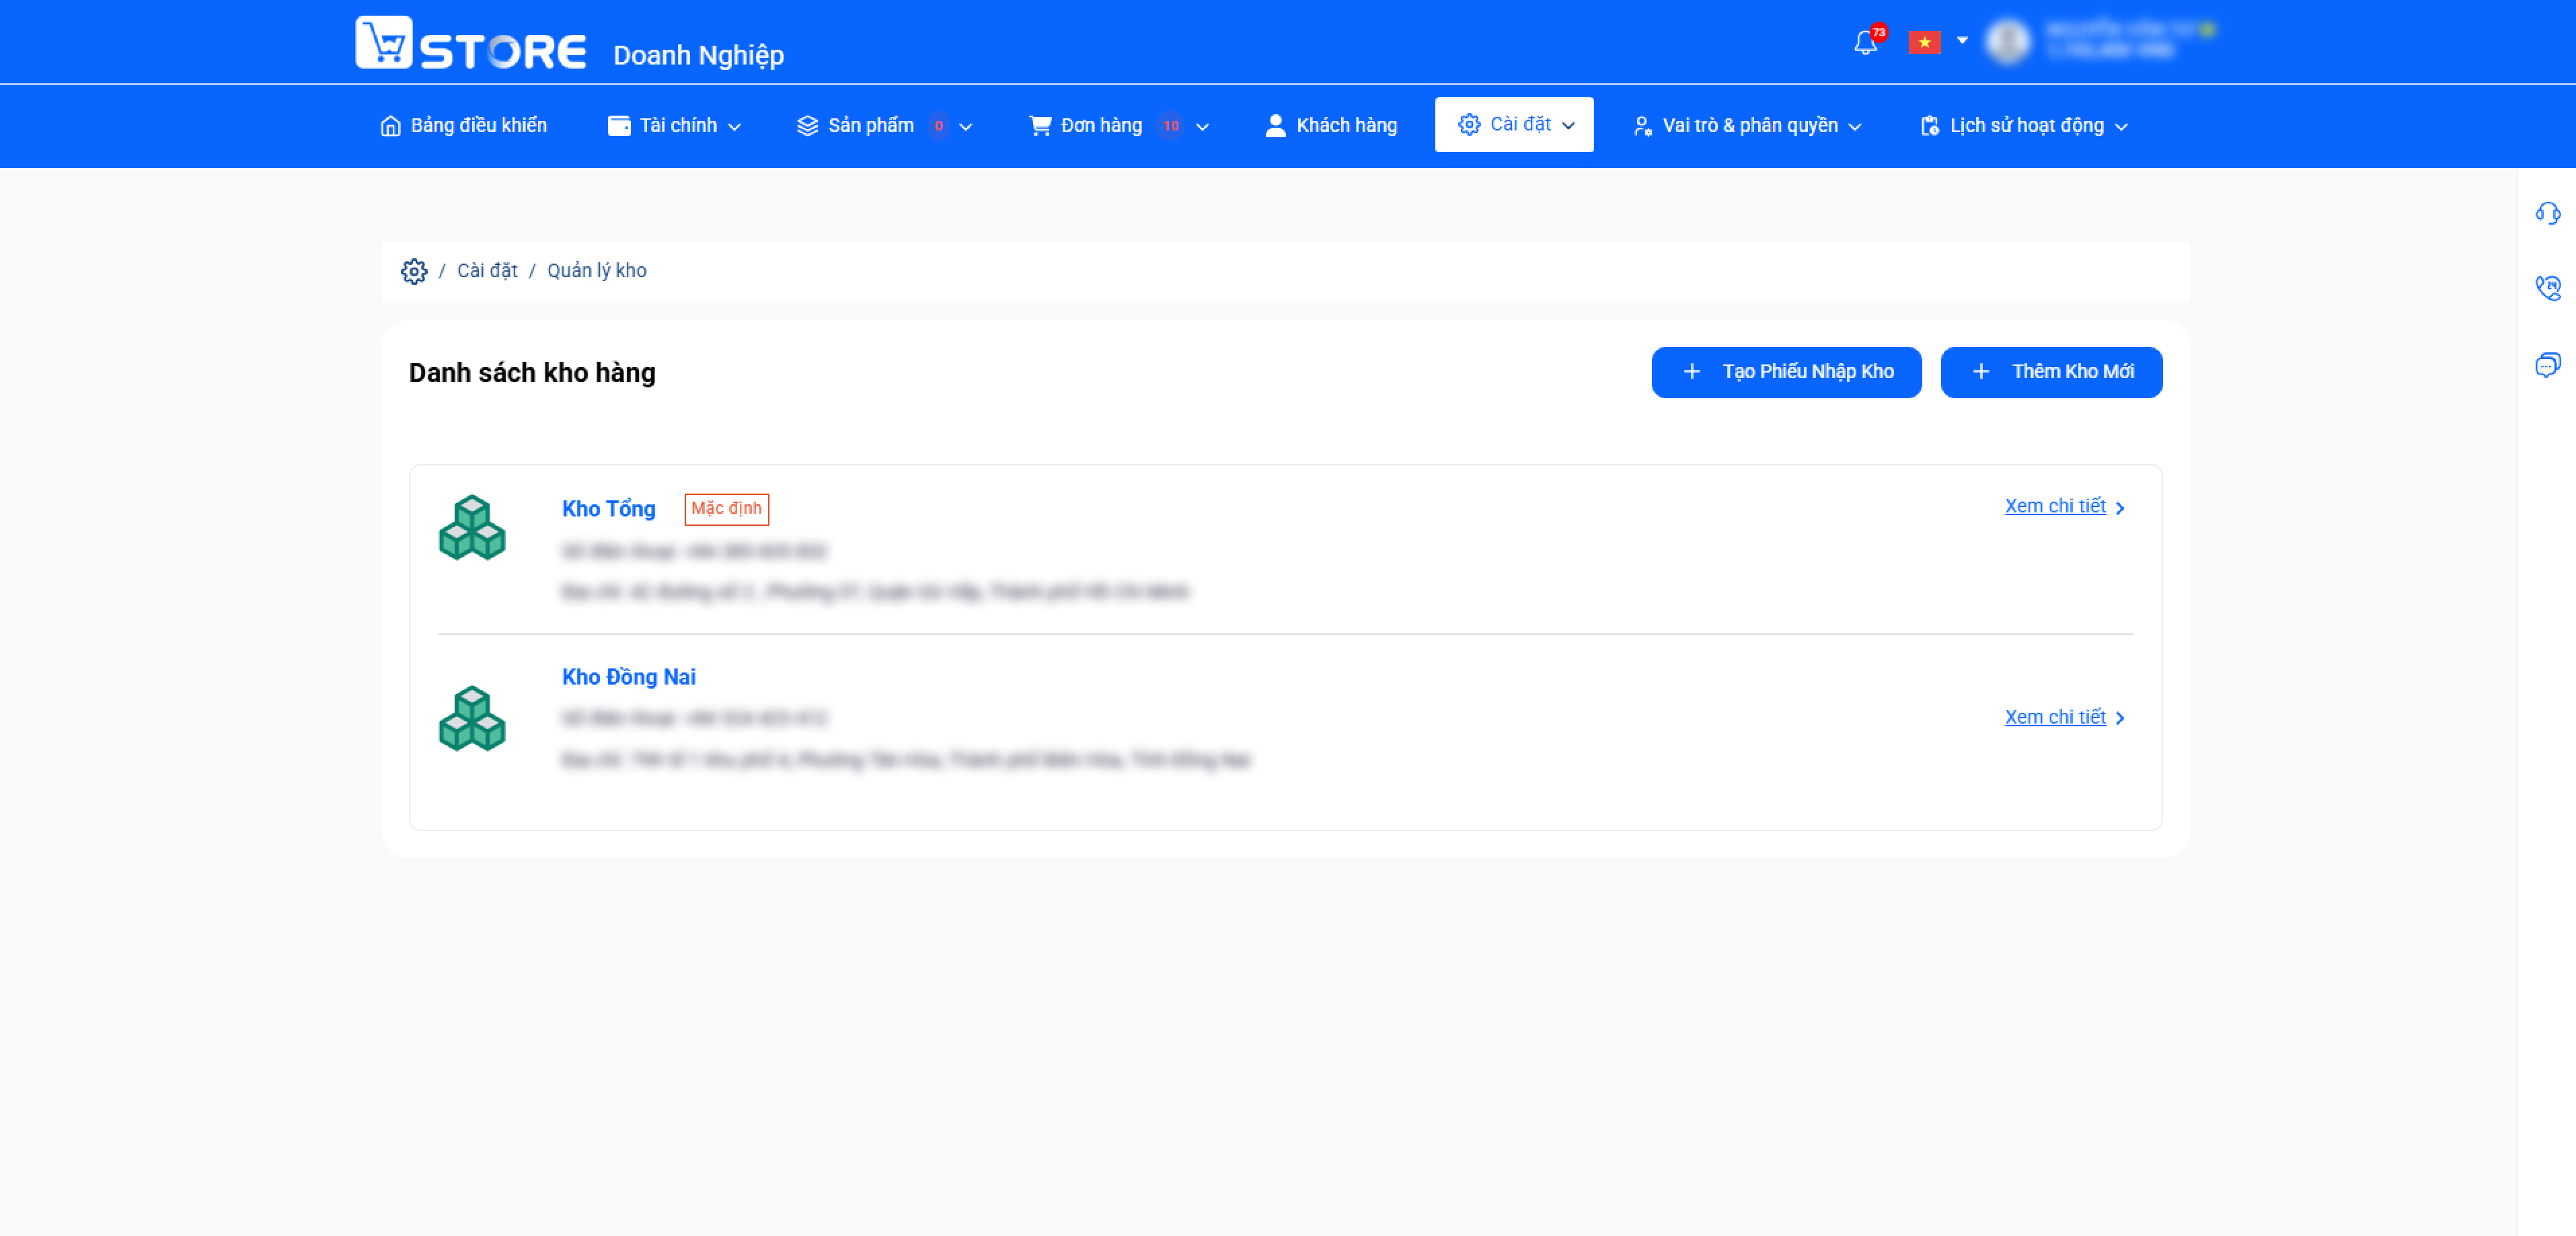Open the Vietnamese flag language dropdown
Screen dimensions: 2576x1236
pyautogui.click(x=1937, y=42)
